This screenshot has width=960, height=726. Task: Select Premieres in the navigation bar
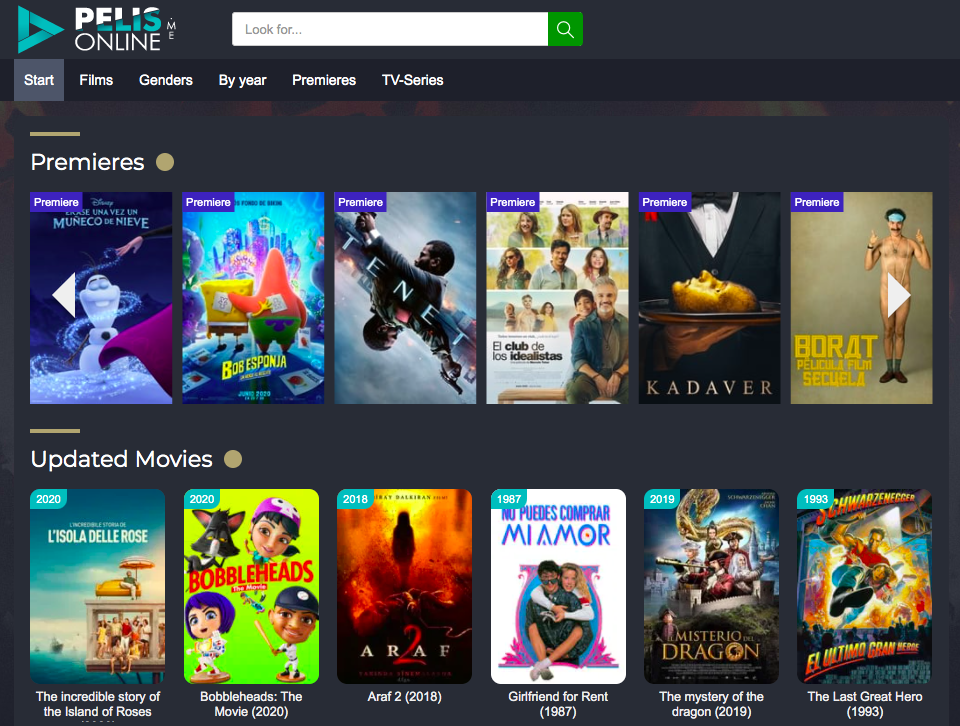tap(324, 80)
